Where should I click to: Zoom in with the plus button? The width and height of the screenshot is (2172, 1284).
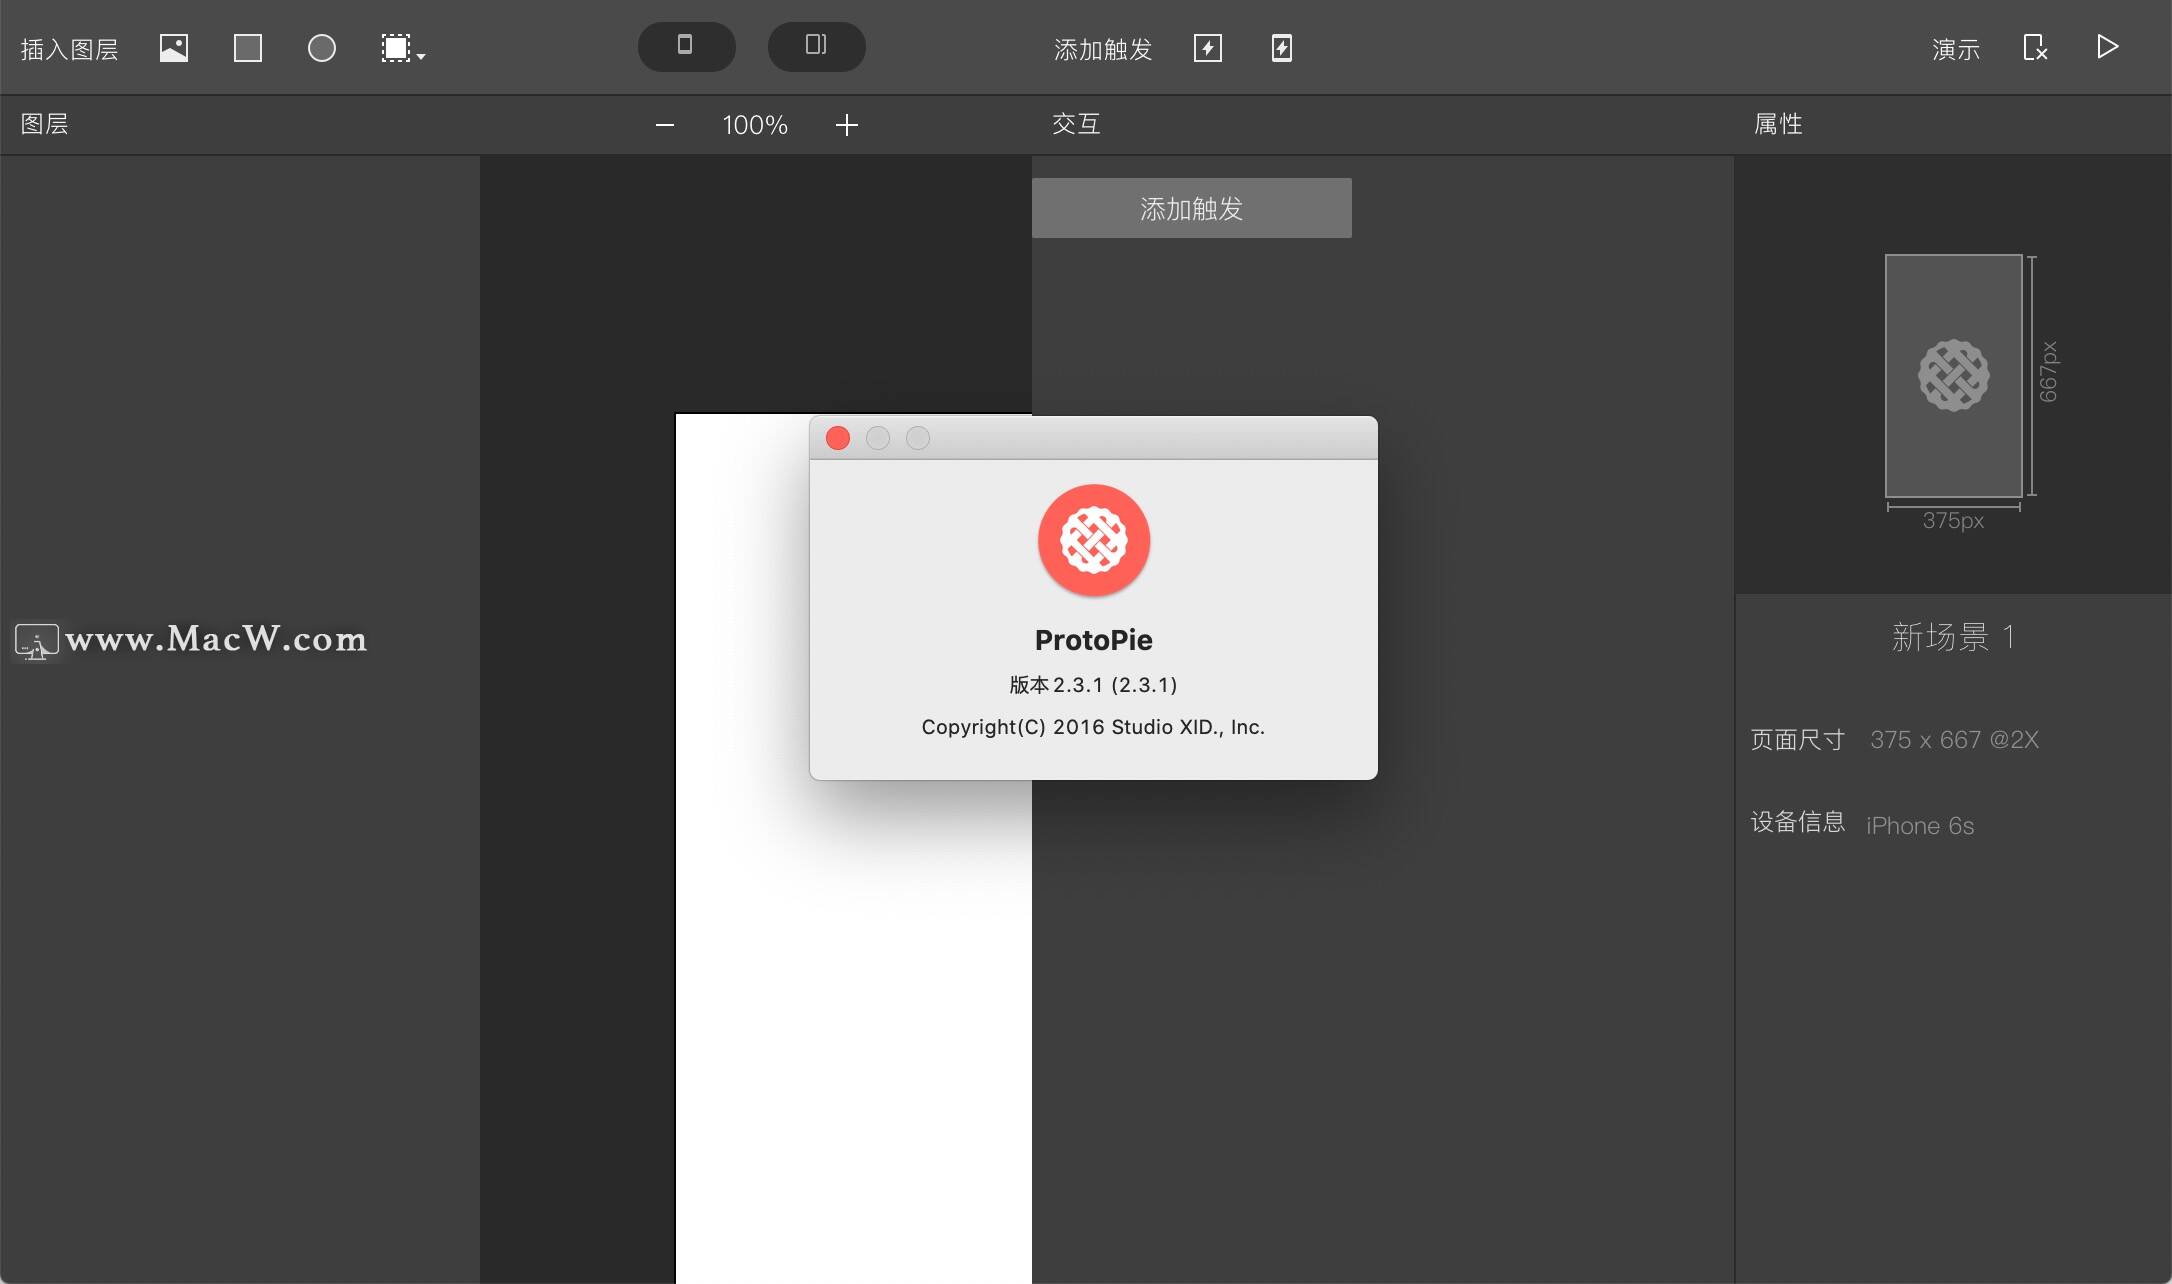coord(847,125)
